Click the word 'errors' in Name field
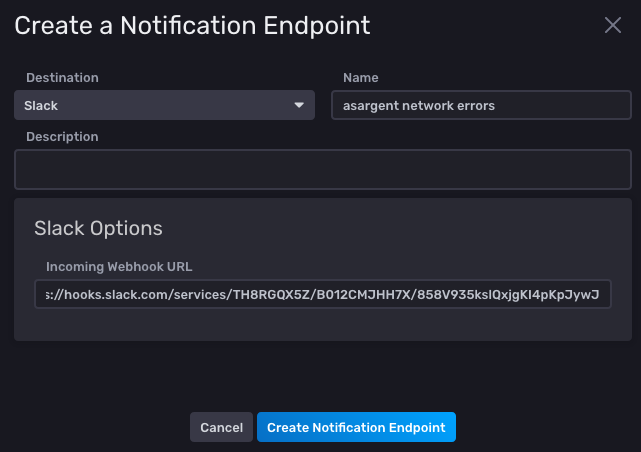Viewport: 641px width, 452px height. pyautogui.click(x=475, y=106)
